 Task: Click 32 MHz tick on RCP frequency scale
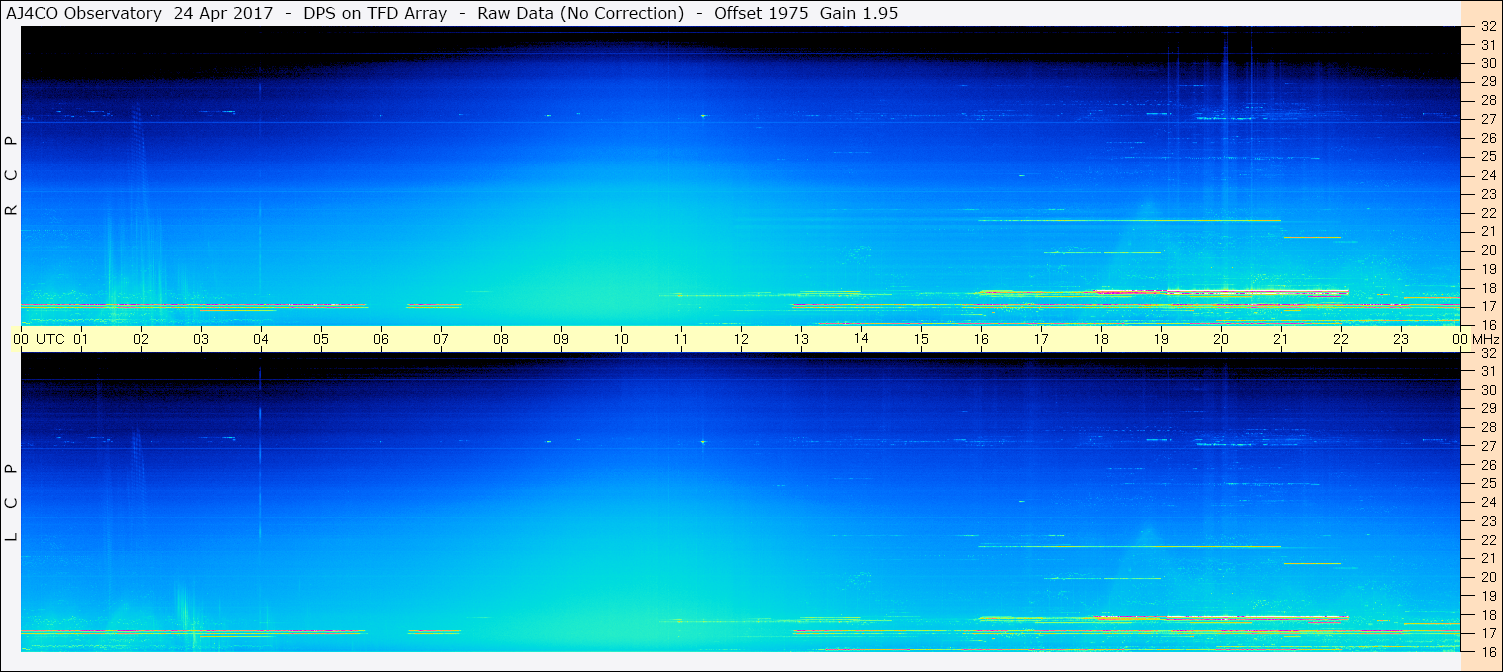[1488, 27]
